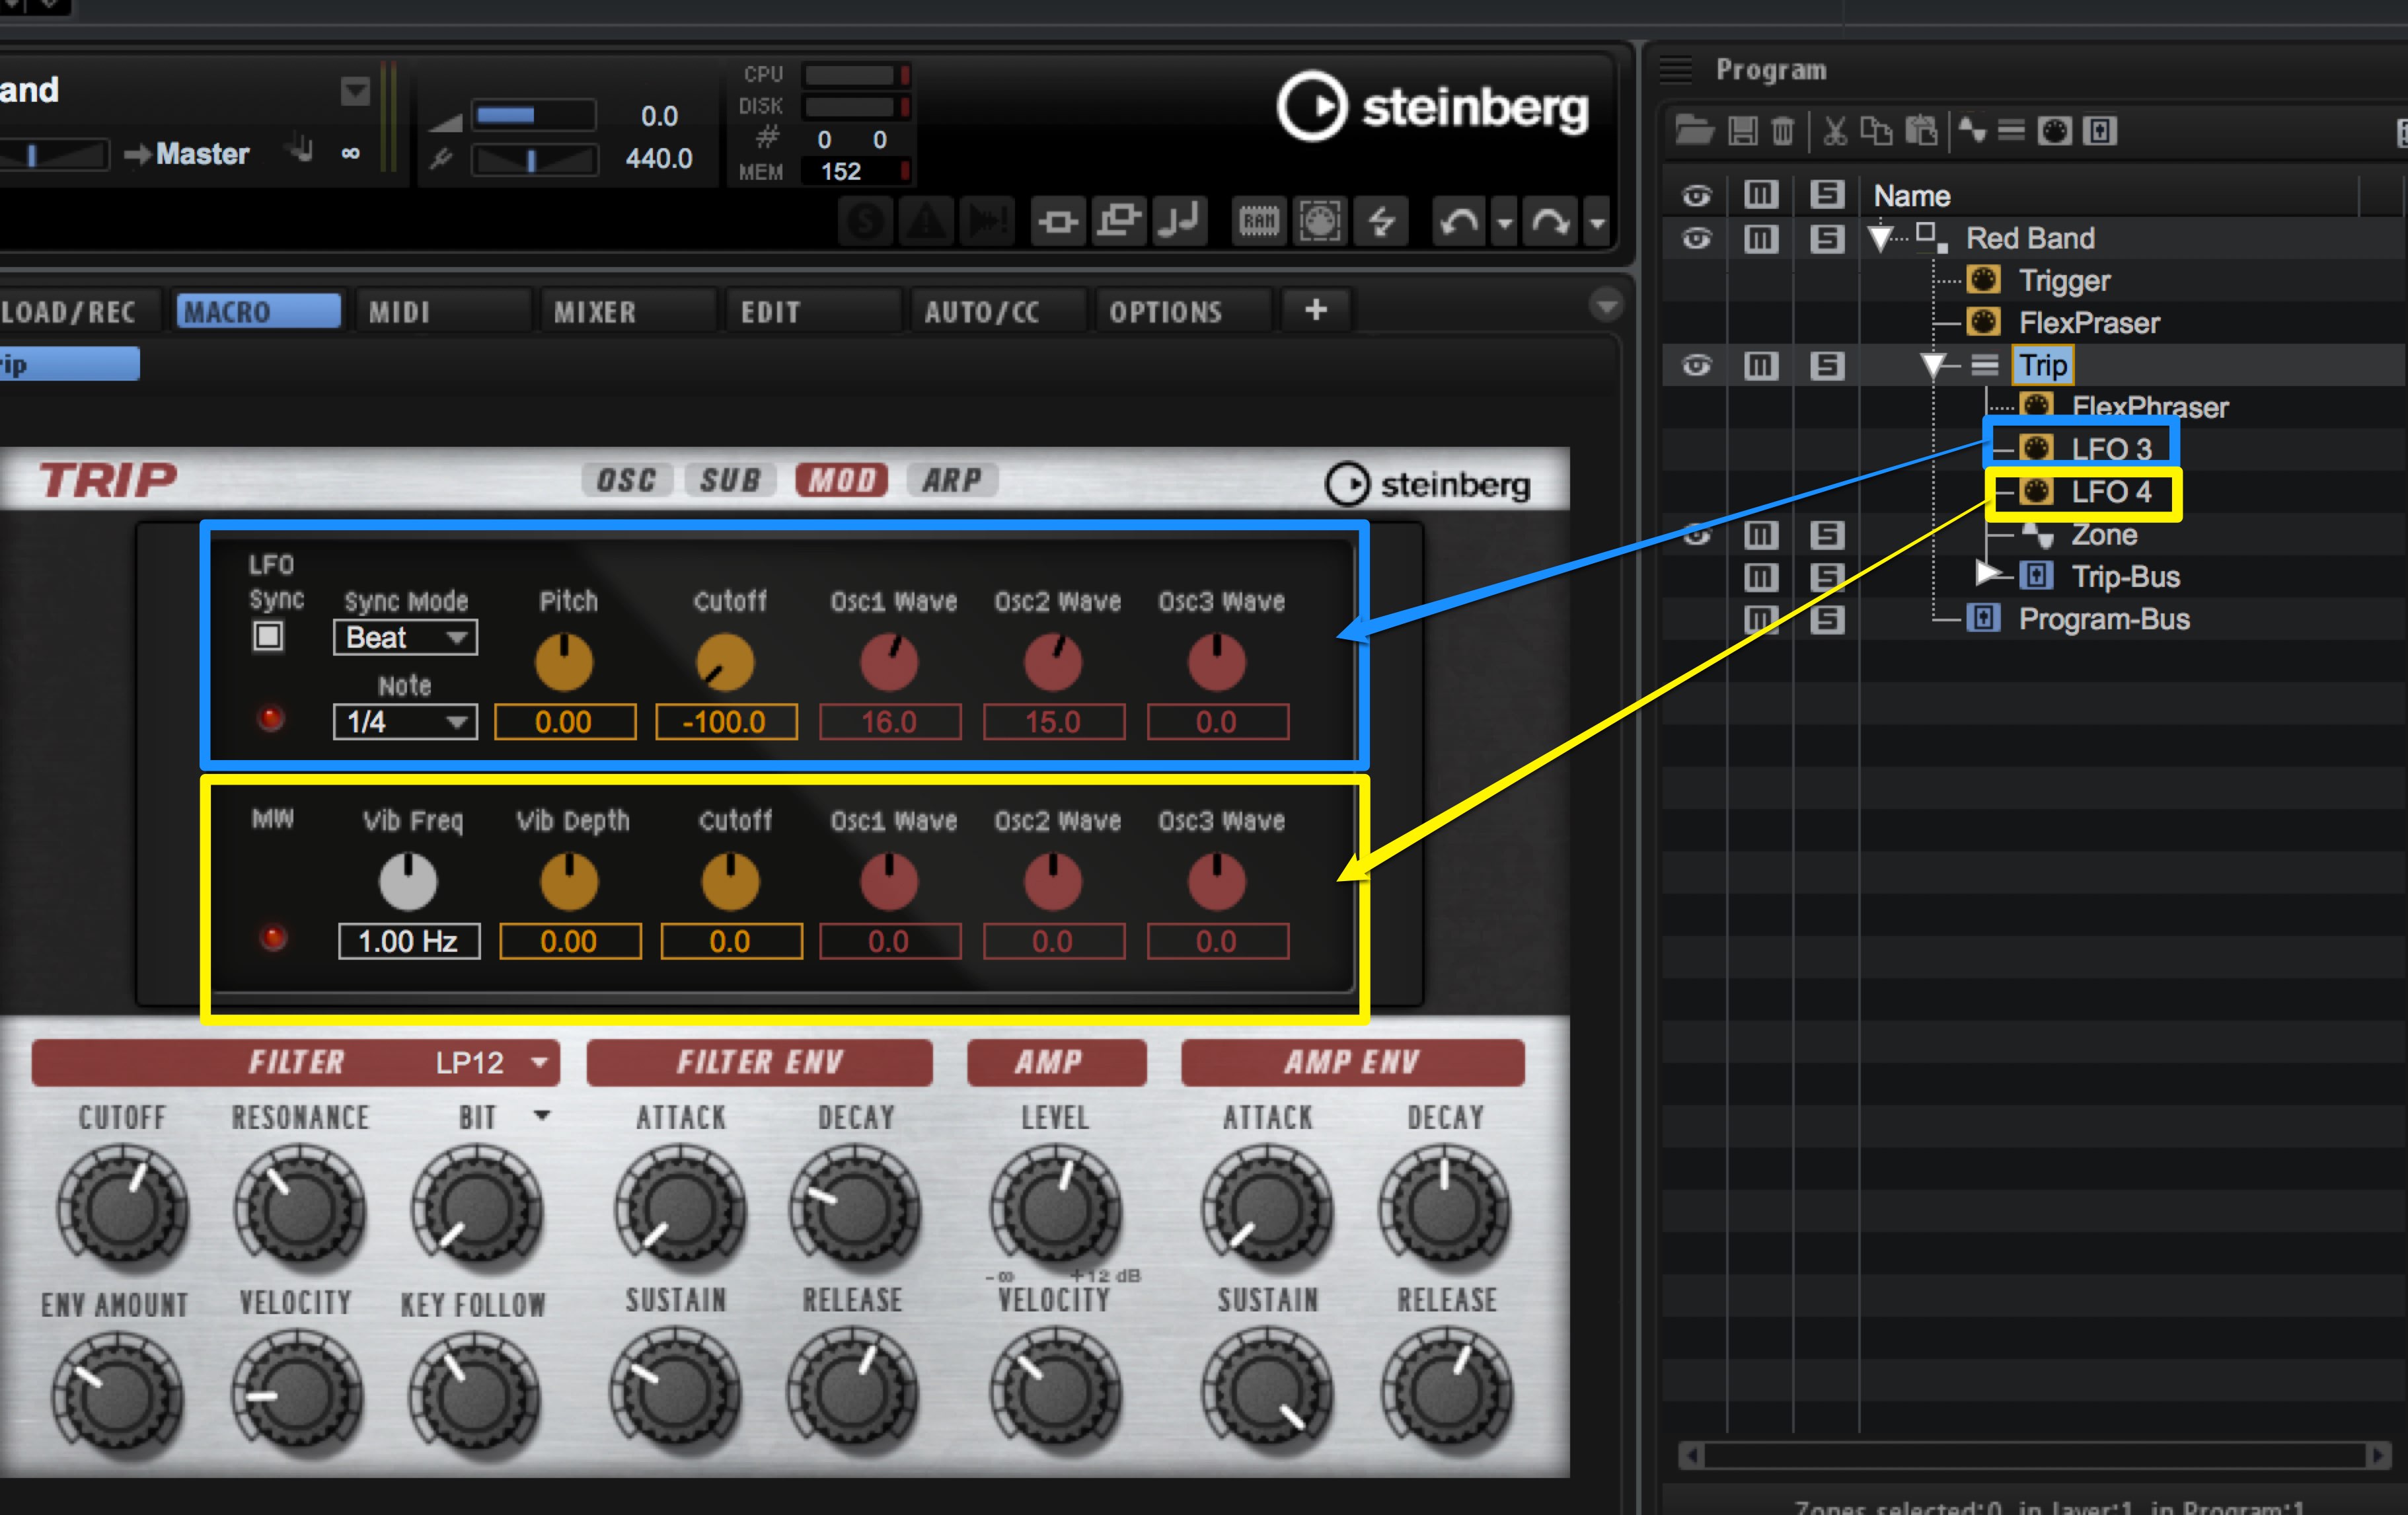Open the undo history dropdown arrow

1504,222
